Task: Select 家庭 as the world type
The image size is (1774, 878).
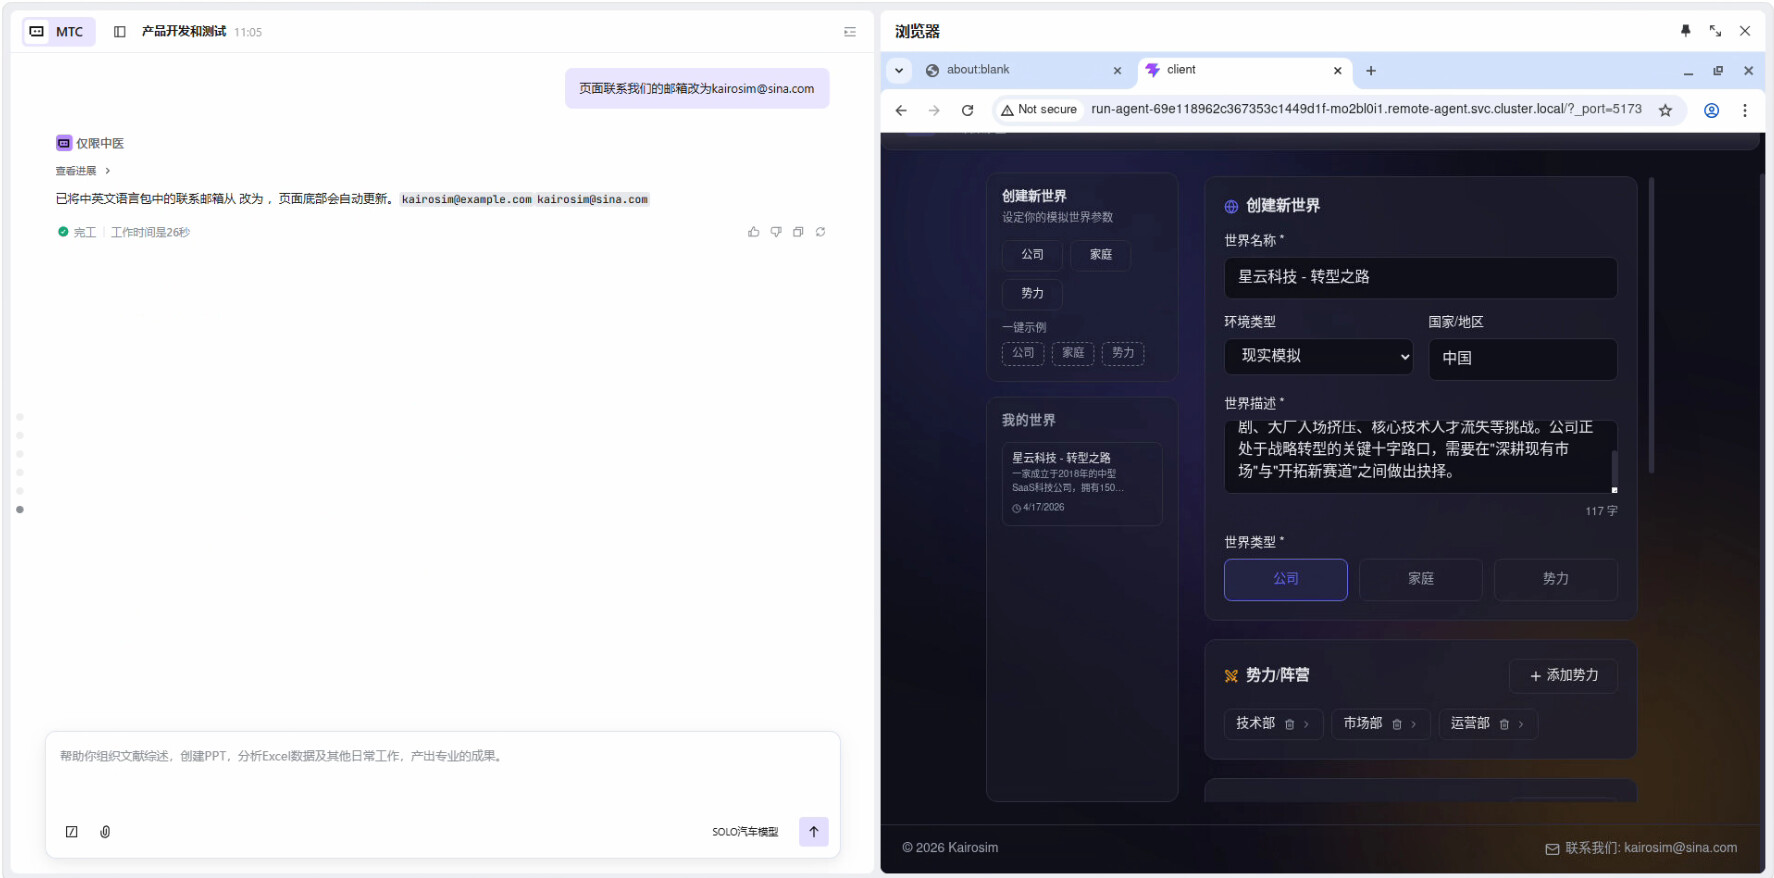Action: [x=1420, y=579]
